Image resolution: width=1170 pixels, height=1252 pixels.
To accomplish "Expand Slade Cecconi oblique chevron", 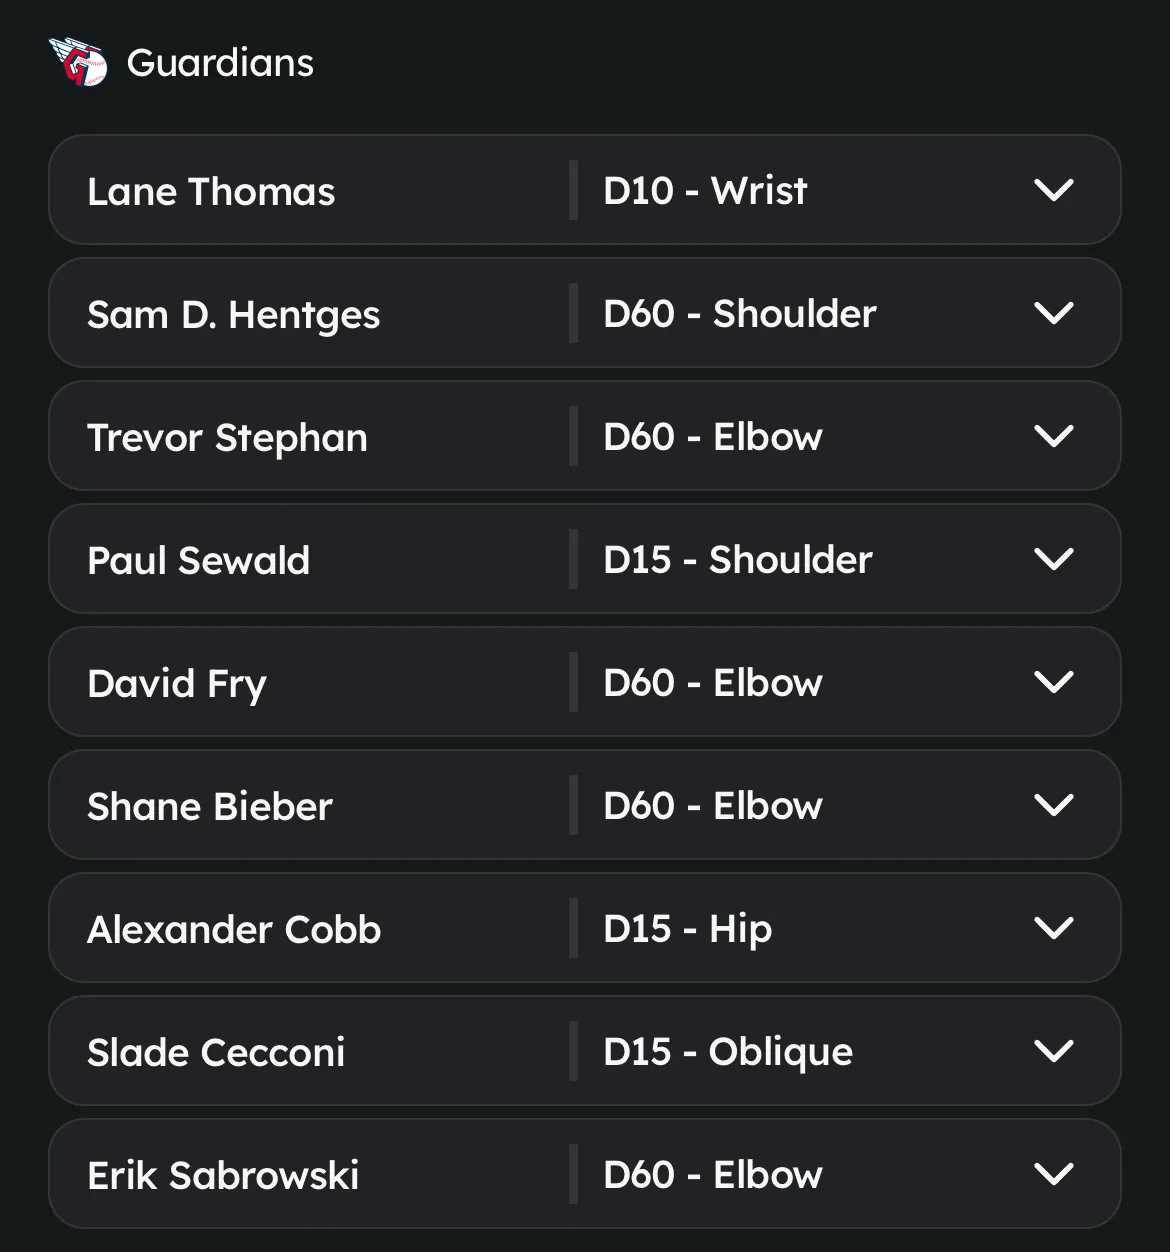I will pos(1053,1051).
